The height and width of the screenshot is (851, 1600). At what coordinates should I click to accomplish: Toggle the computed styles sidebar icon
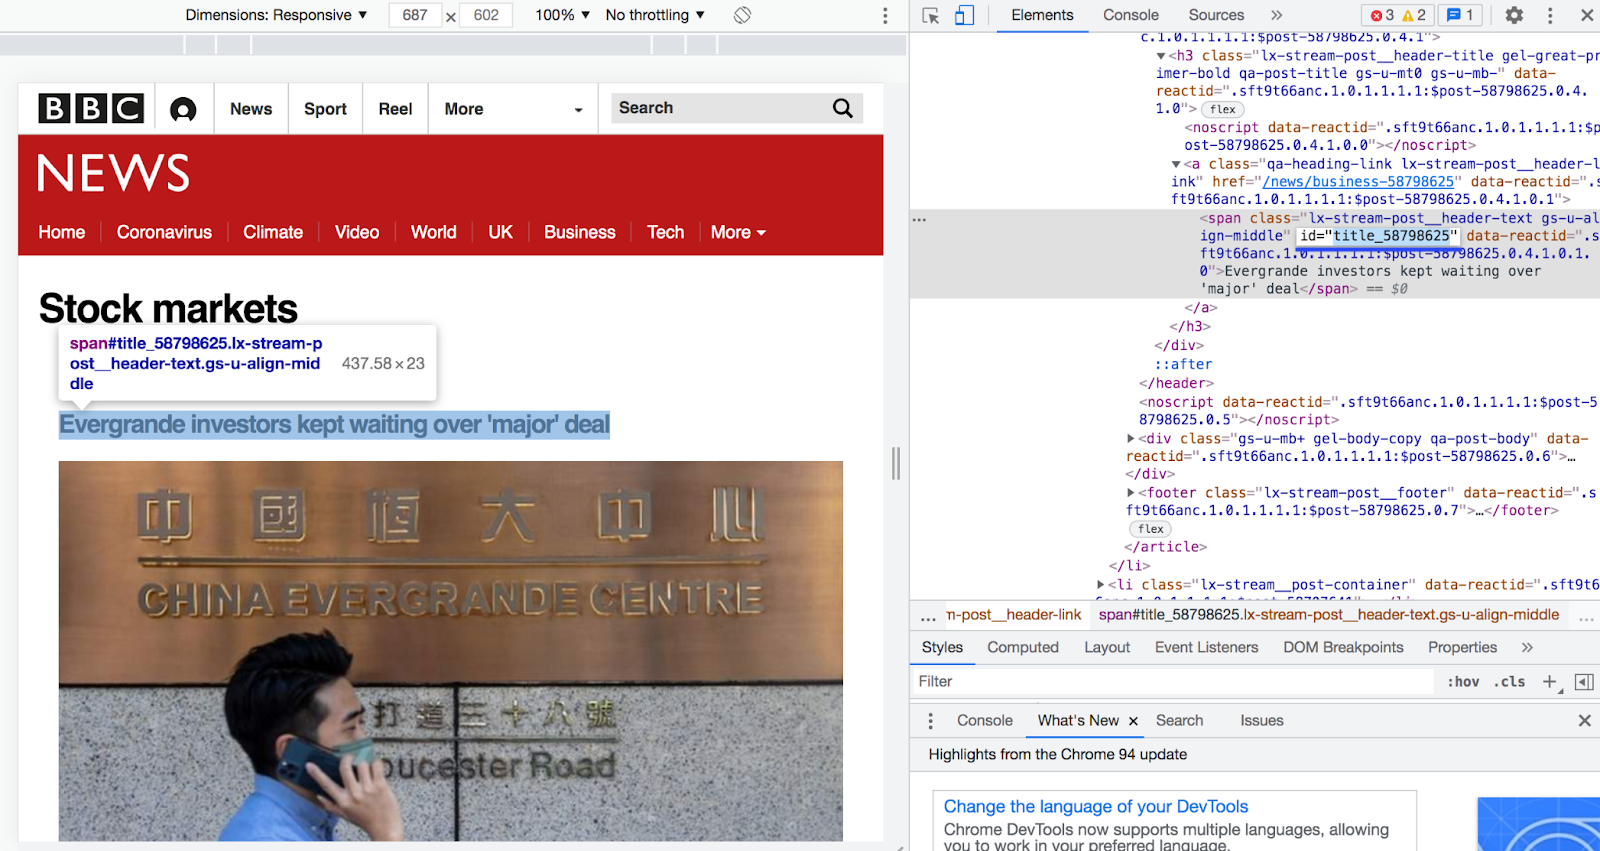[x=1584, y=681]
